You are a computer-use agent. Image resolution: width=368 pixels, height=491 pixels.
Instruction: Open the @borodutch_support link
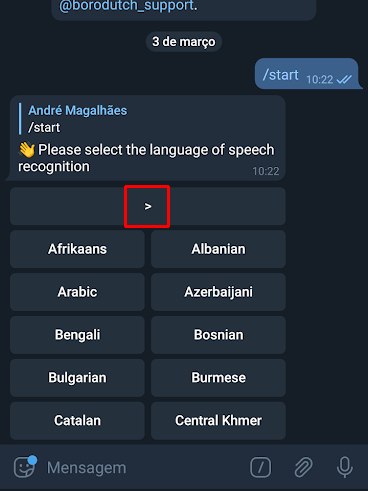pyautogui.click(x=127, y=5)
